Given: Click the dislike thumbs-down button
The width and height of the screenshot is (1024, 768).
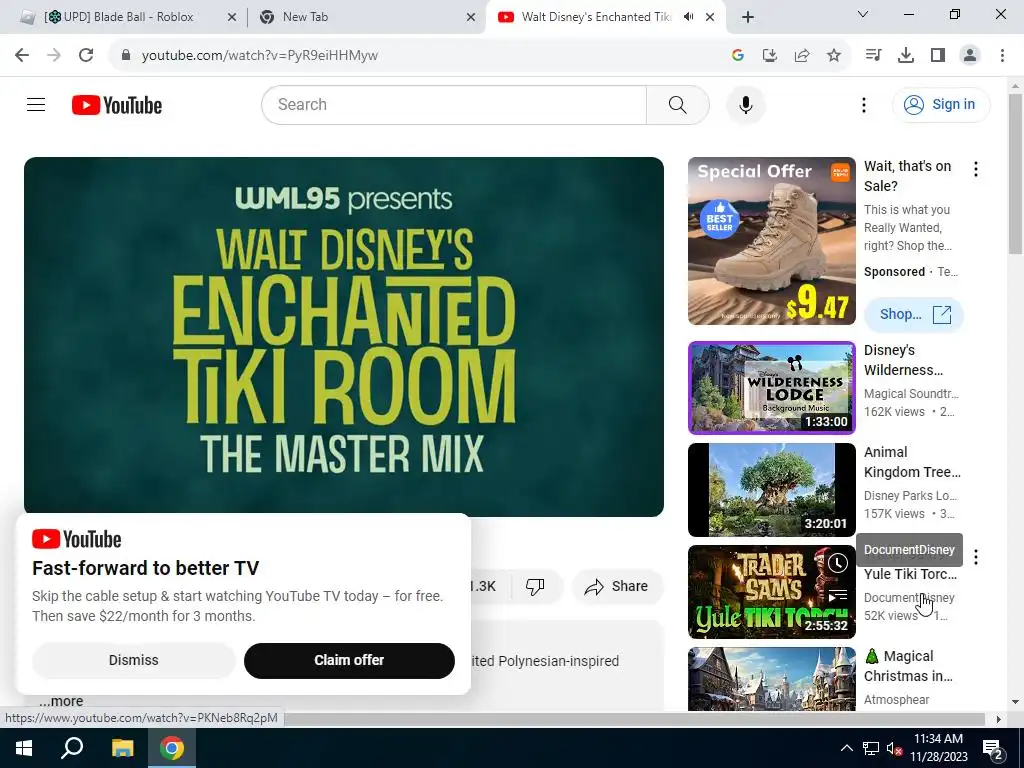Looking at the screenshot, I should pyautogui.click(x=535, y=586).
